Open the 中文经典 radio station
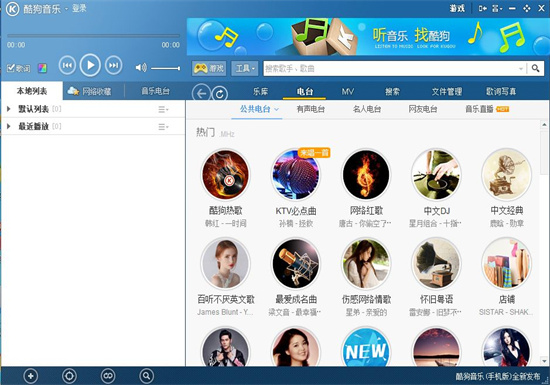The width and height of the screenshot is (550, 385). pos(506,175)
